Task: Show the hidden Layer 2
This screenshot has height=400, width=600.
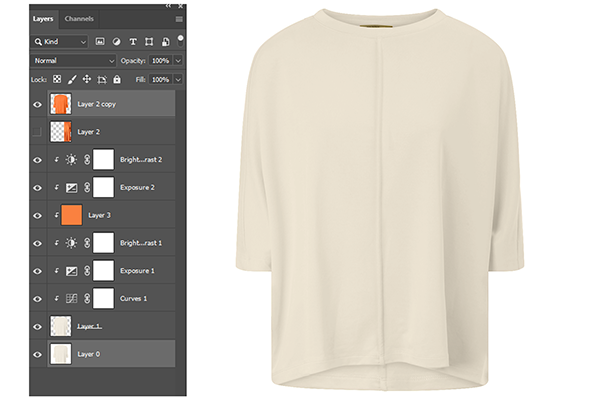Action: [x=37, y=132]
